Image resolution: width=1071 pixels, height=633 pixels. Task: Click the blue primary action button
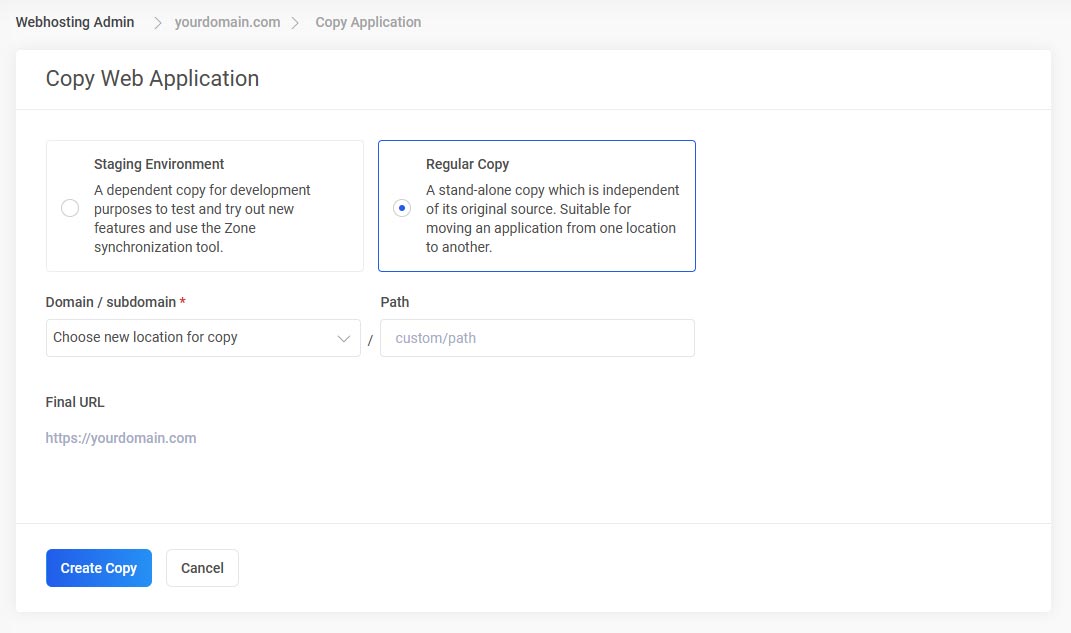[98, 567]
